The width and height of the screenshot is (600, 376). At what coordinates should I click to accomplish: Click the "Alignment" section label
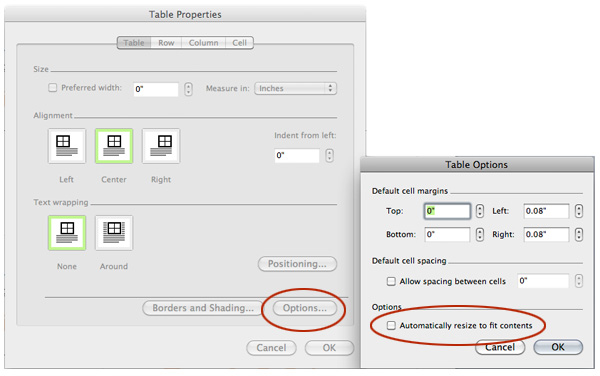53,116
